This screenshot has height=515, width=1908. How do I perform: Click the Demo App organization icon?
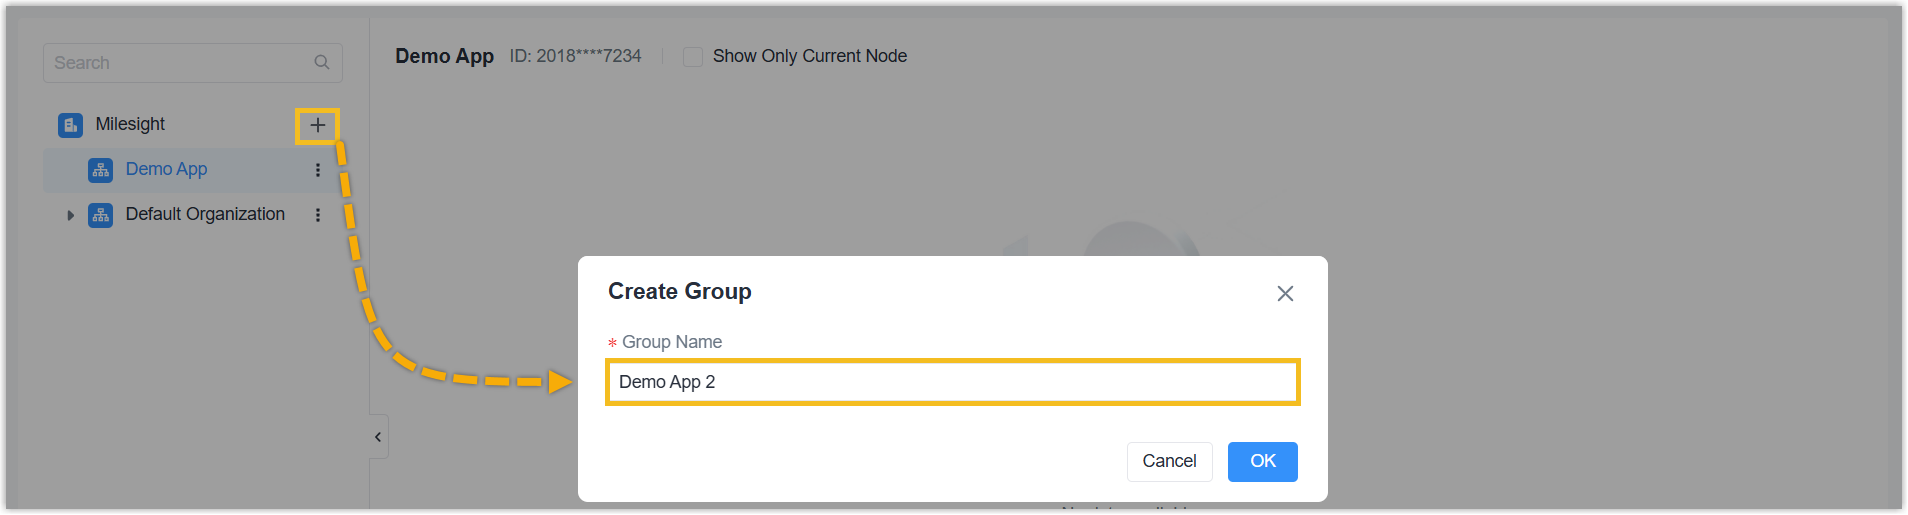coord(100,170)
